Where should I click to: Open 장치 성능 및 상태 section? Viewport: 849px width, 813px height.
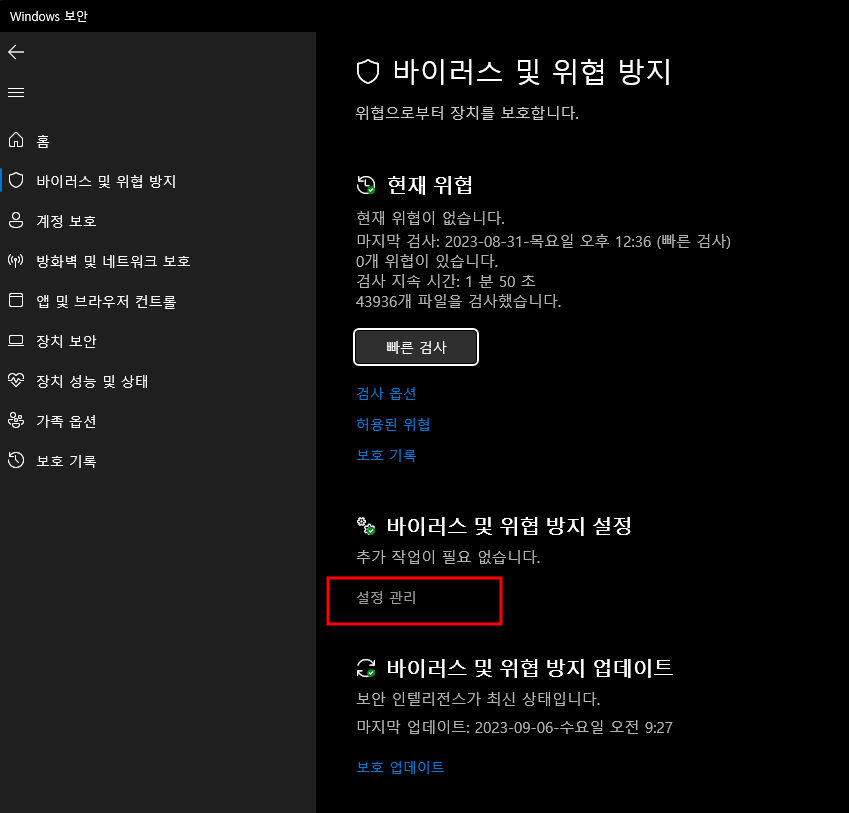158,381
